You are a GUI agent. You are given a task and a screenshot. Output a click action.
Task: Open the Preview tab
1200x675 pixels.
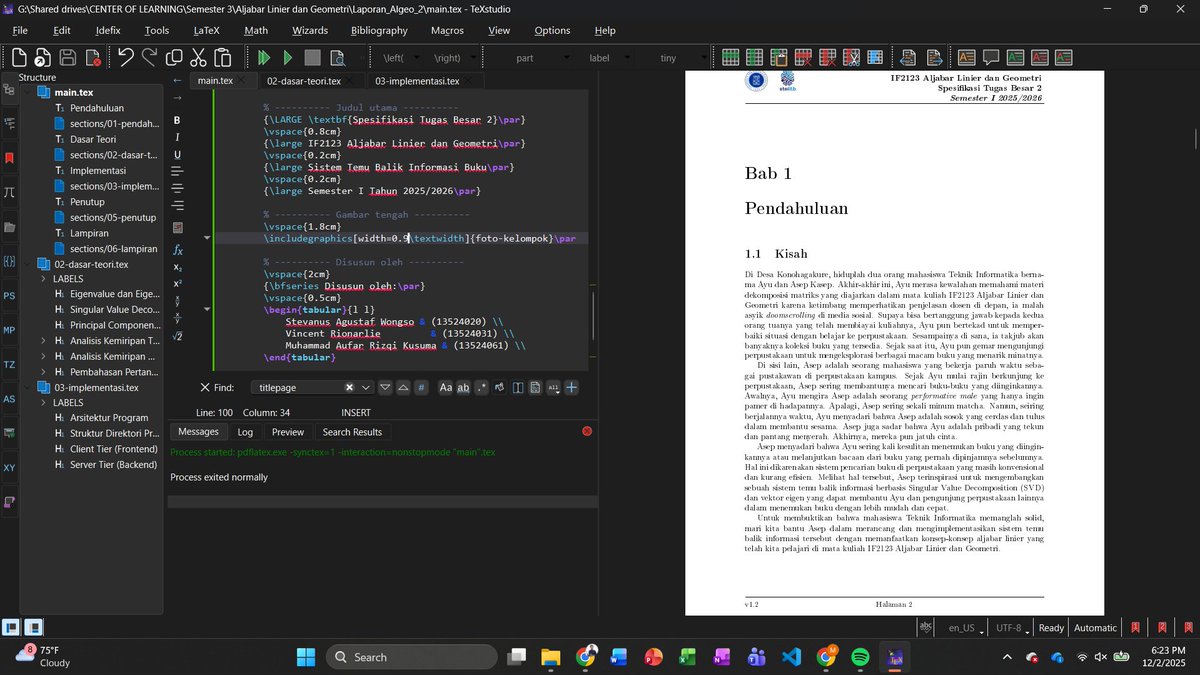coord(288,432)
